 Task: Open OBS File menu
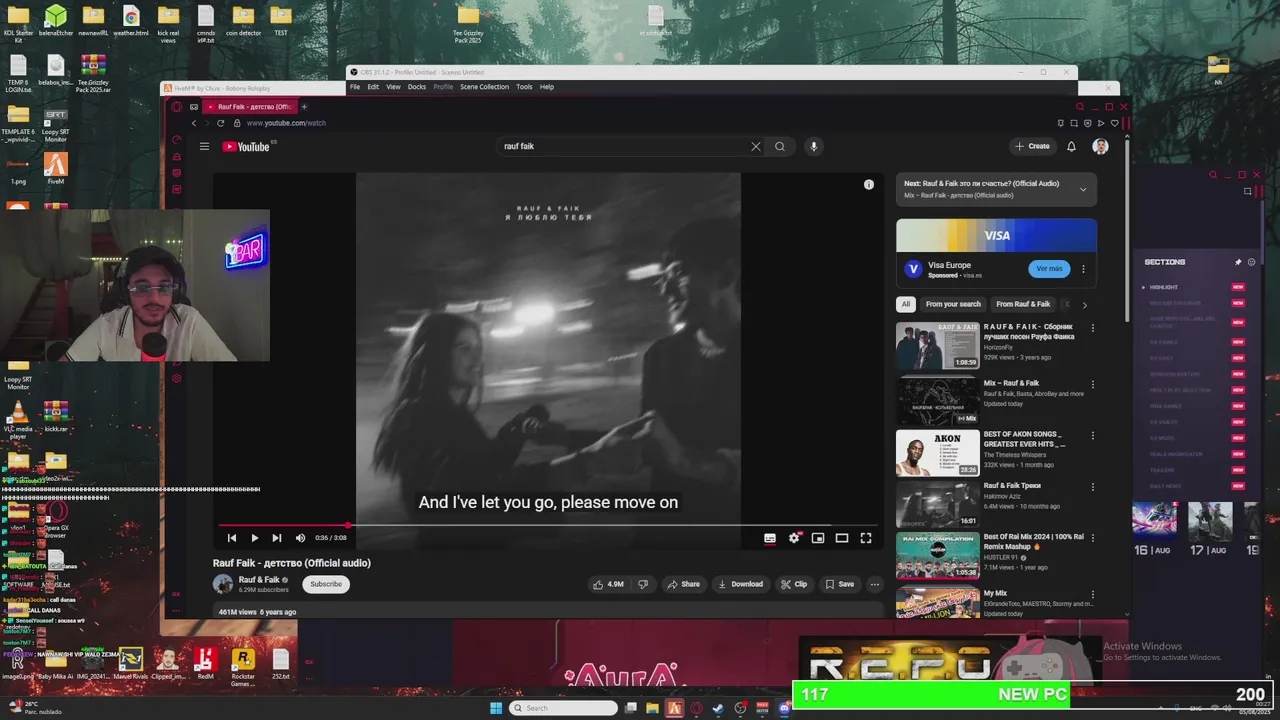(355, 87)
